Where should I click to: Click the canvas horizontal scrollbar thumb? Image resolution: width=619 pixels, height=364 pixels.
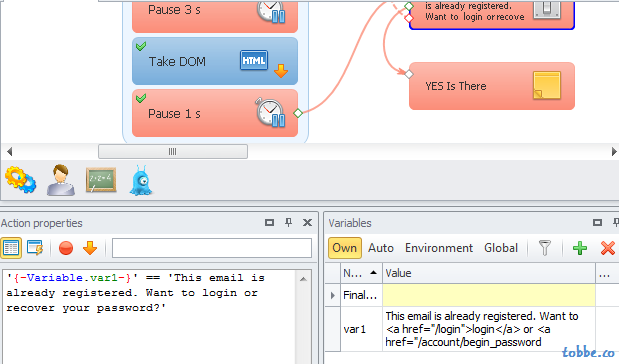click(173, 152)
